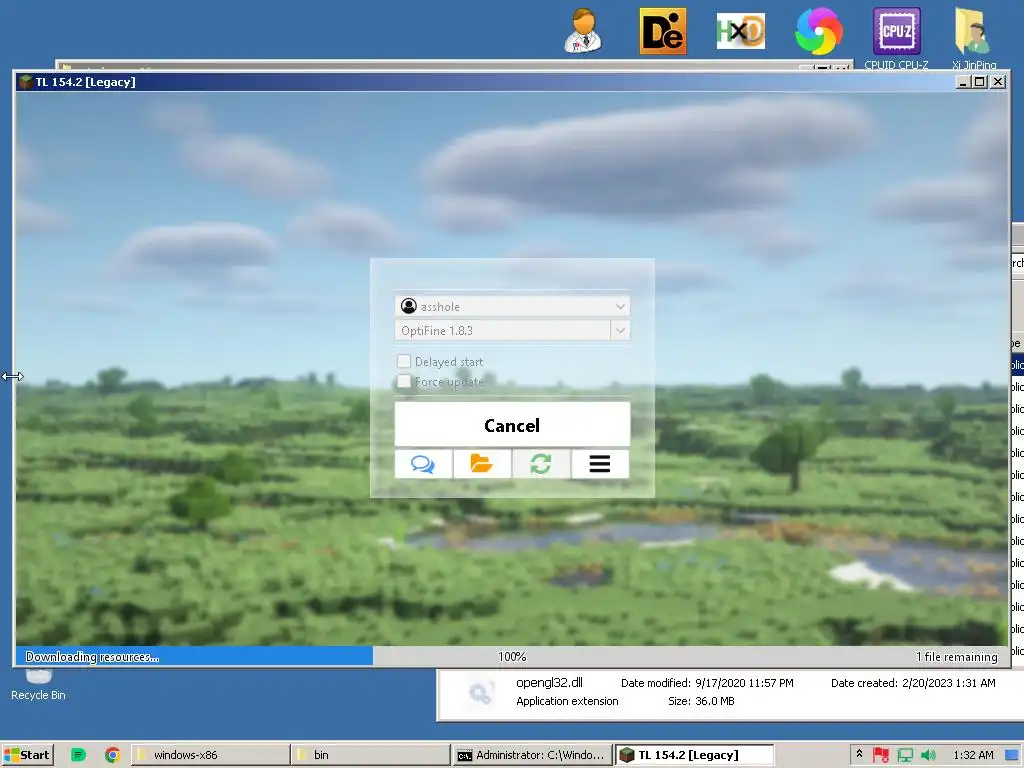The height and width of the screenshot is (768, 1024).
Task: Click the Size 36.0 MB value
Action: [714, 701]
